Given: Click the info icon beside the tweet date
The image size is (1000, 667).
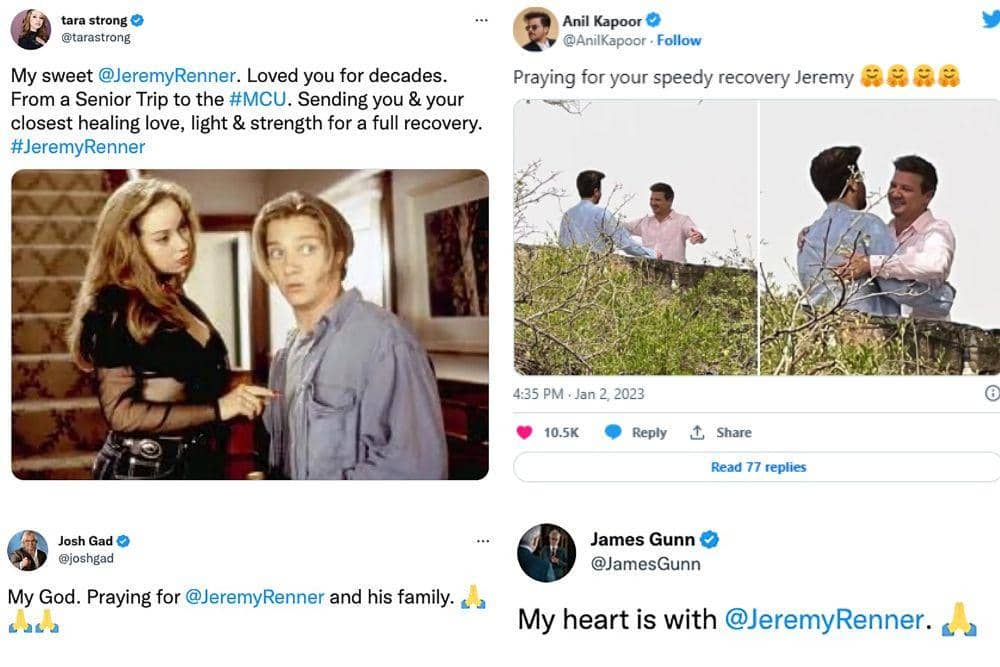Looking at the screenshot, I should coord(992,393).
